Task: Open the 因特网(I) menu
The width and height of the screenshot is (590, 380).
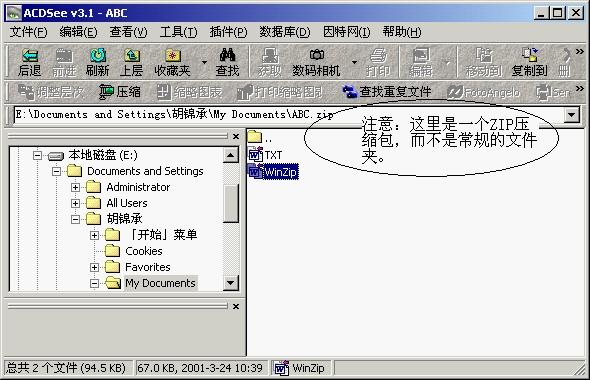Action: tap(347, 32)
